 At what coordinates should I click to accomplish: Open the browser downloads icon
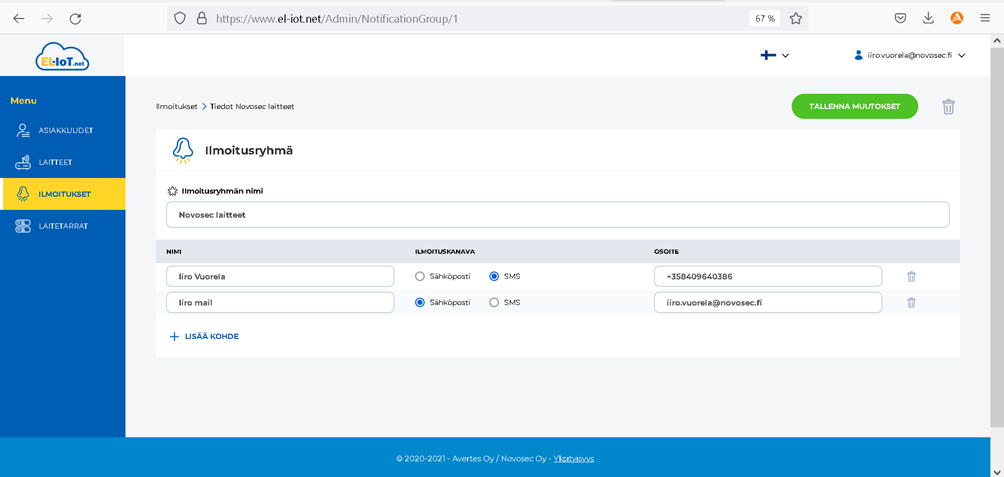click(x=928, y=19)
